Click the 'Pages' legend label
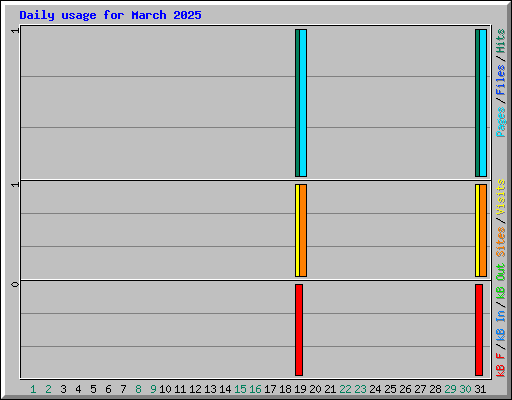 click(501, 122)
